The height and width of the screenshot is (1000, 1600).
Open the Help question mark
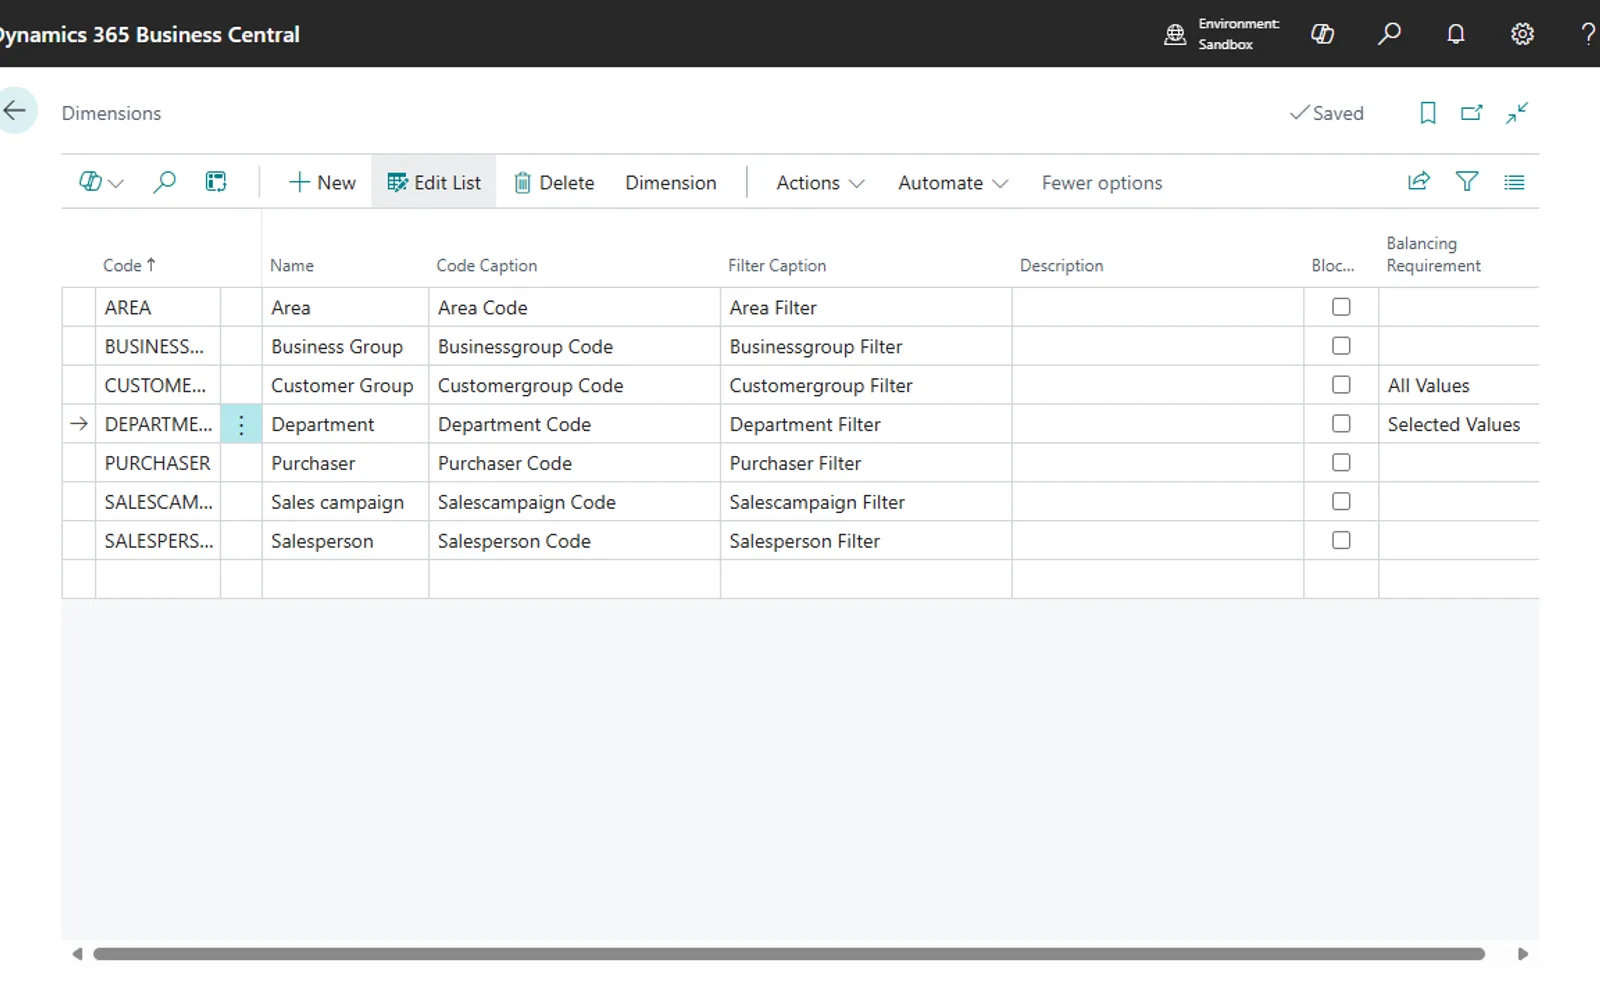click(x=1588, y=34)
